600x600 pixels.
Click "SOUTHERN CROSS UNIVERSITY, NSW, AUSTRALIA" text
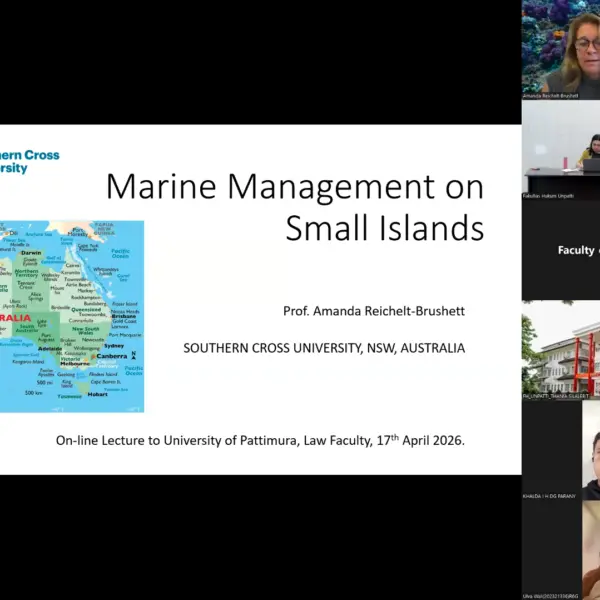click(x=324, y=348)
